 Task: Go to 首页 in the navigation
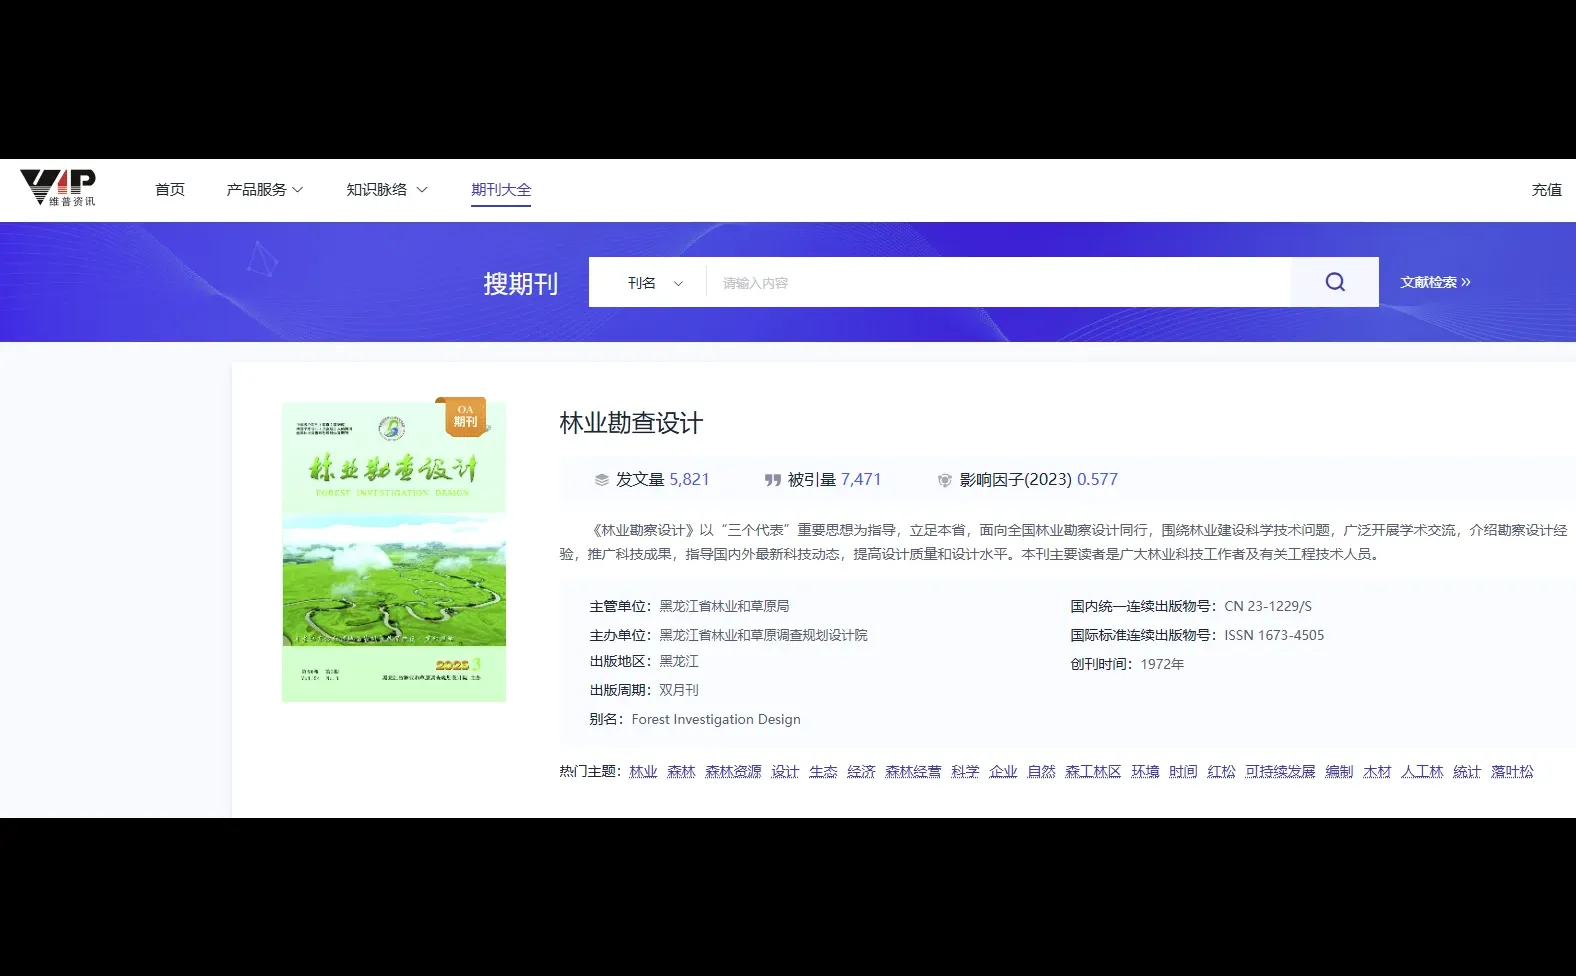click(x=170, y=189)
